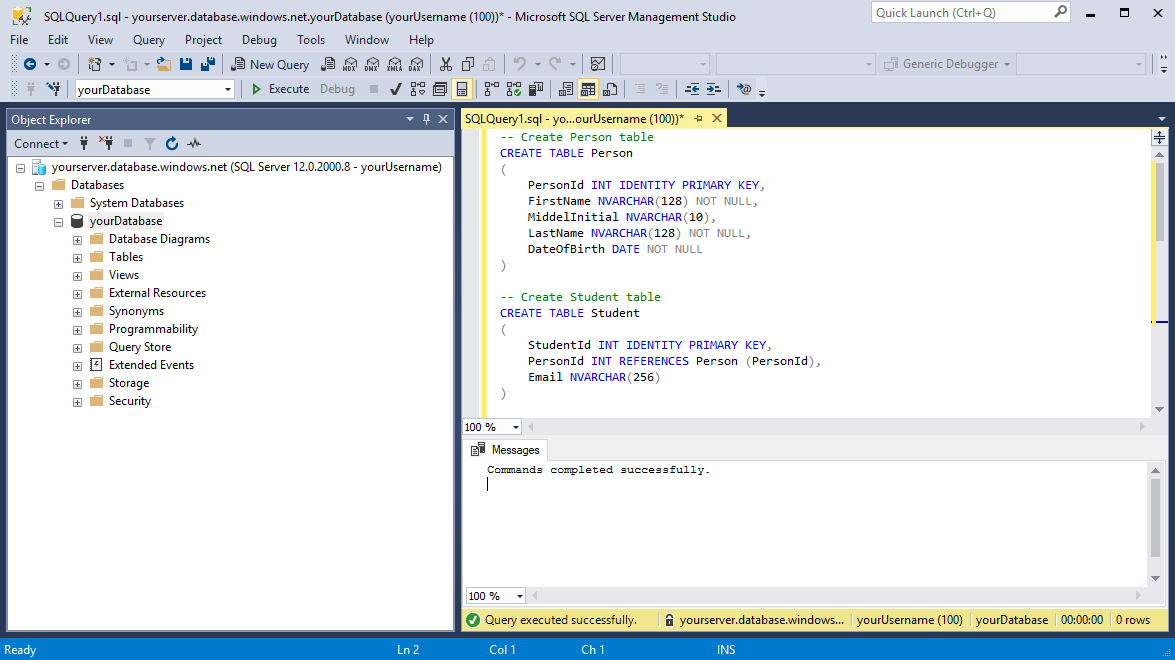Open the Activity Monitor icon in Object Explorer
The width and height of the screenshot is (1175, 660).
[194, 144]
